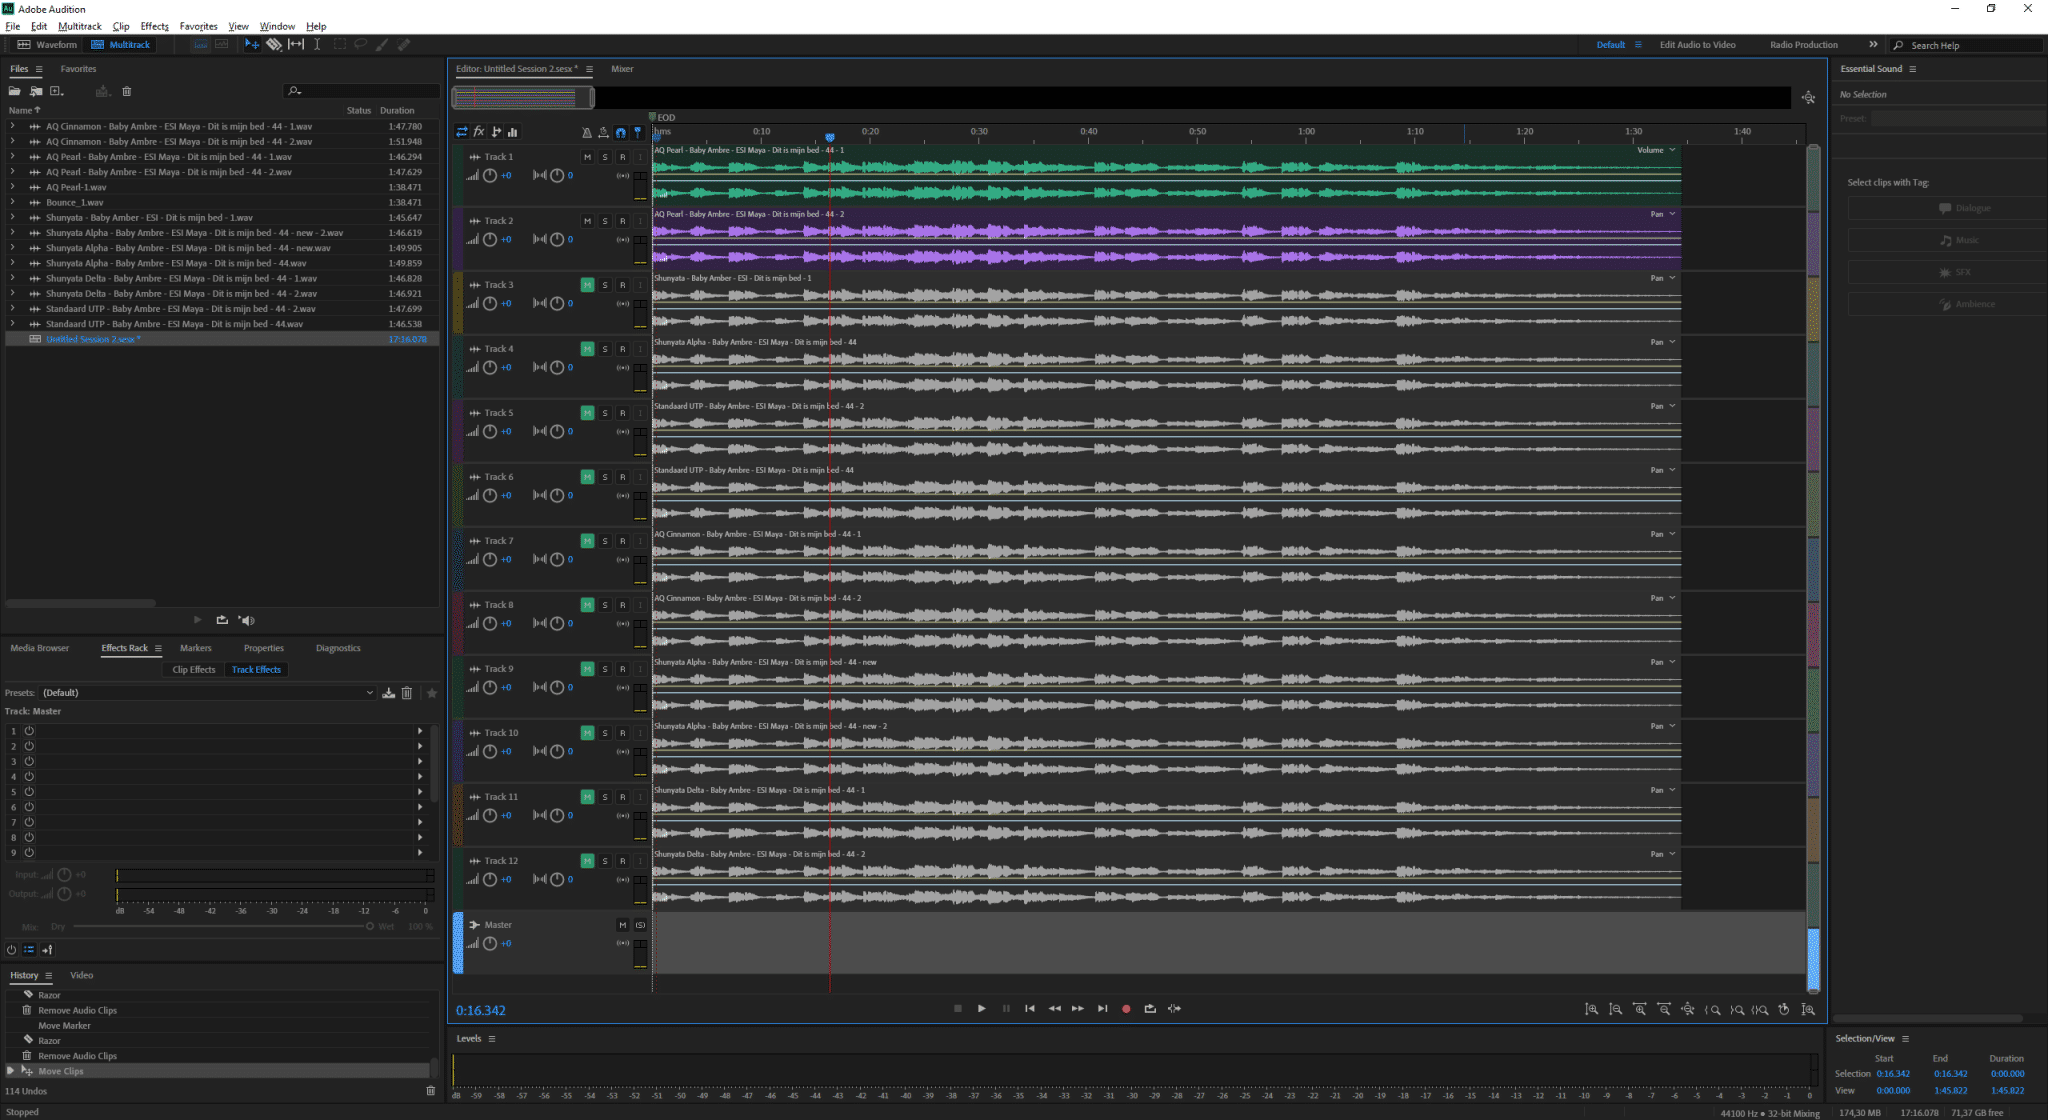Viewport: 2048px width, 1120px height.
Task: Adjust the Track 1 volume knob
Action: click(490, 176)
